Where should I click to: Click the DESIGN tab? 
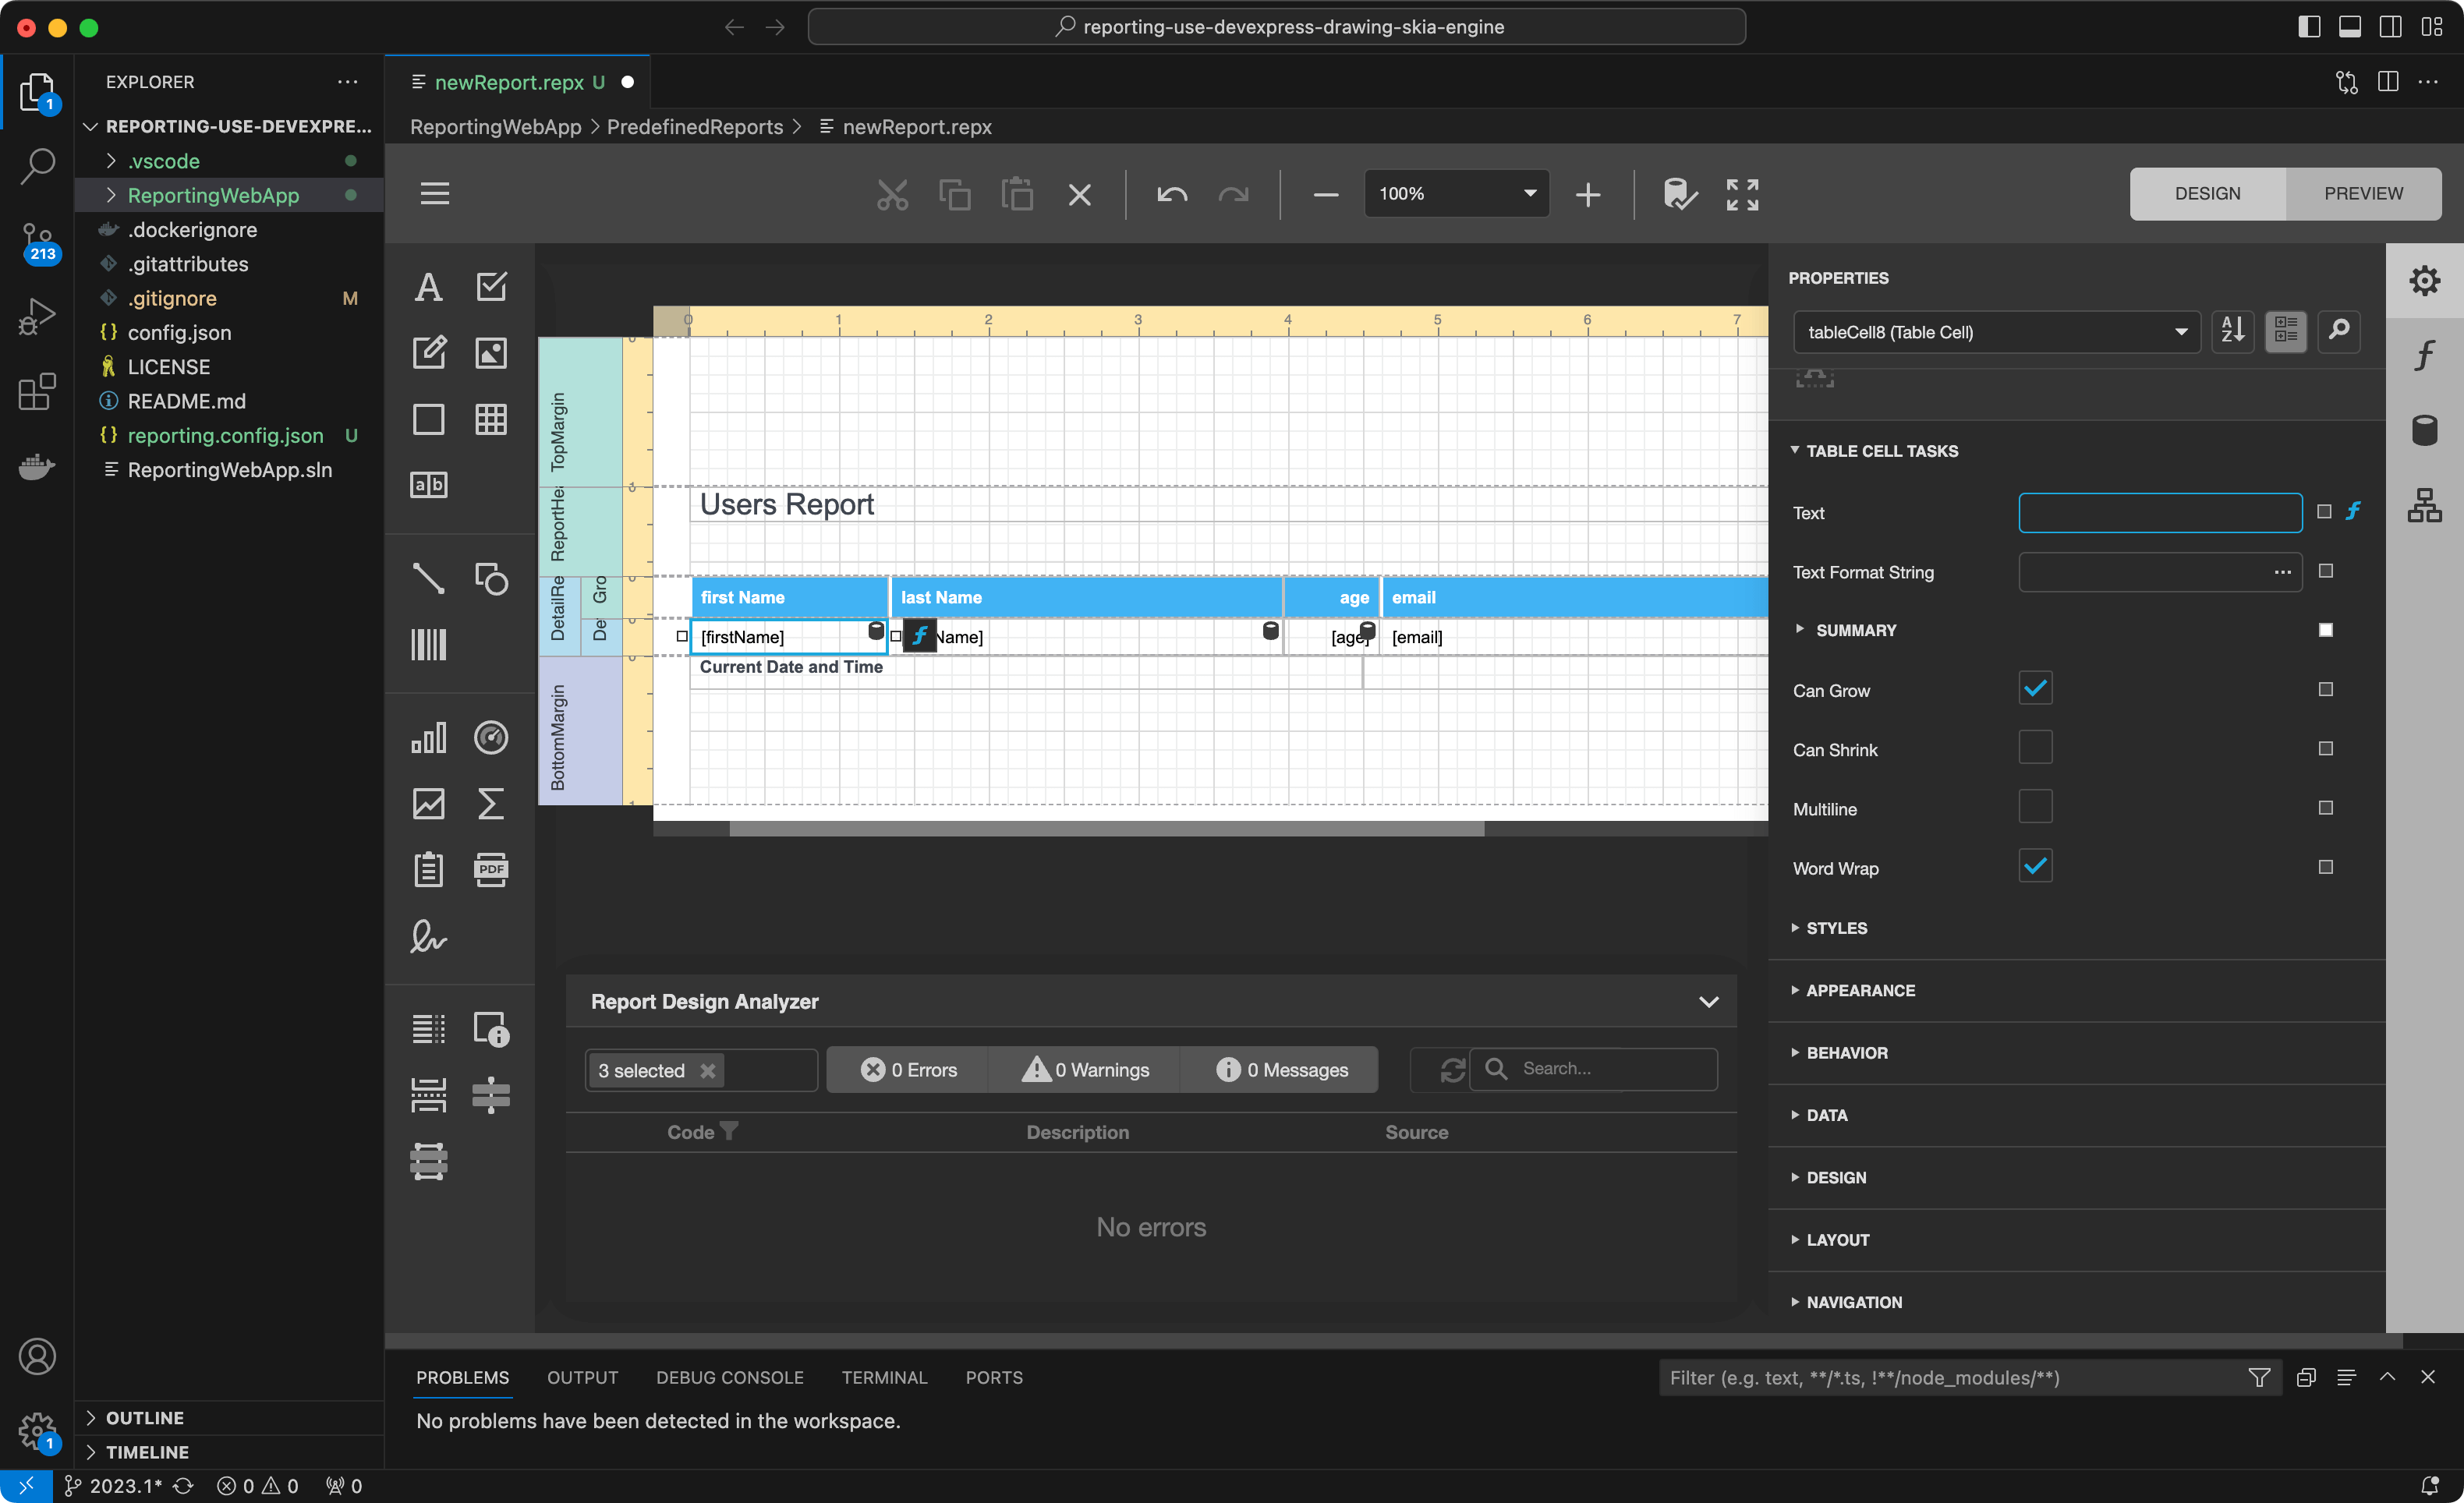pos(2205,193)
